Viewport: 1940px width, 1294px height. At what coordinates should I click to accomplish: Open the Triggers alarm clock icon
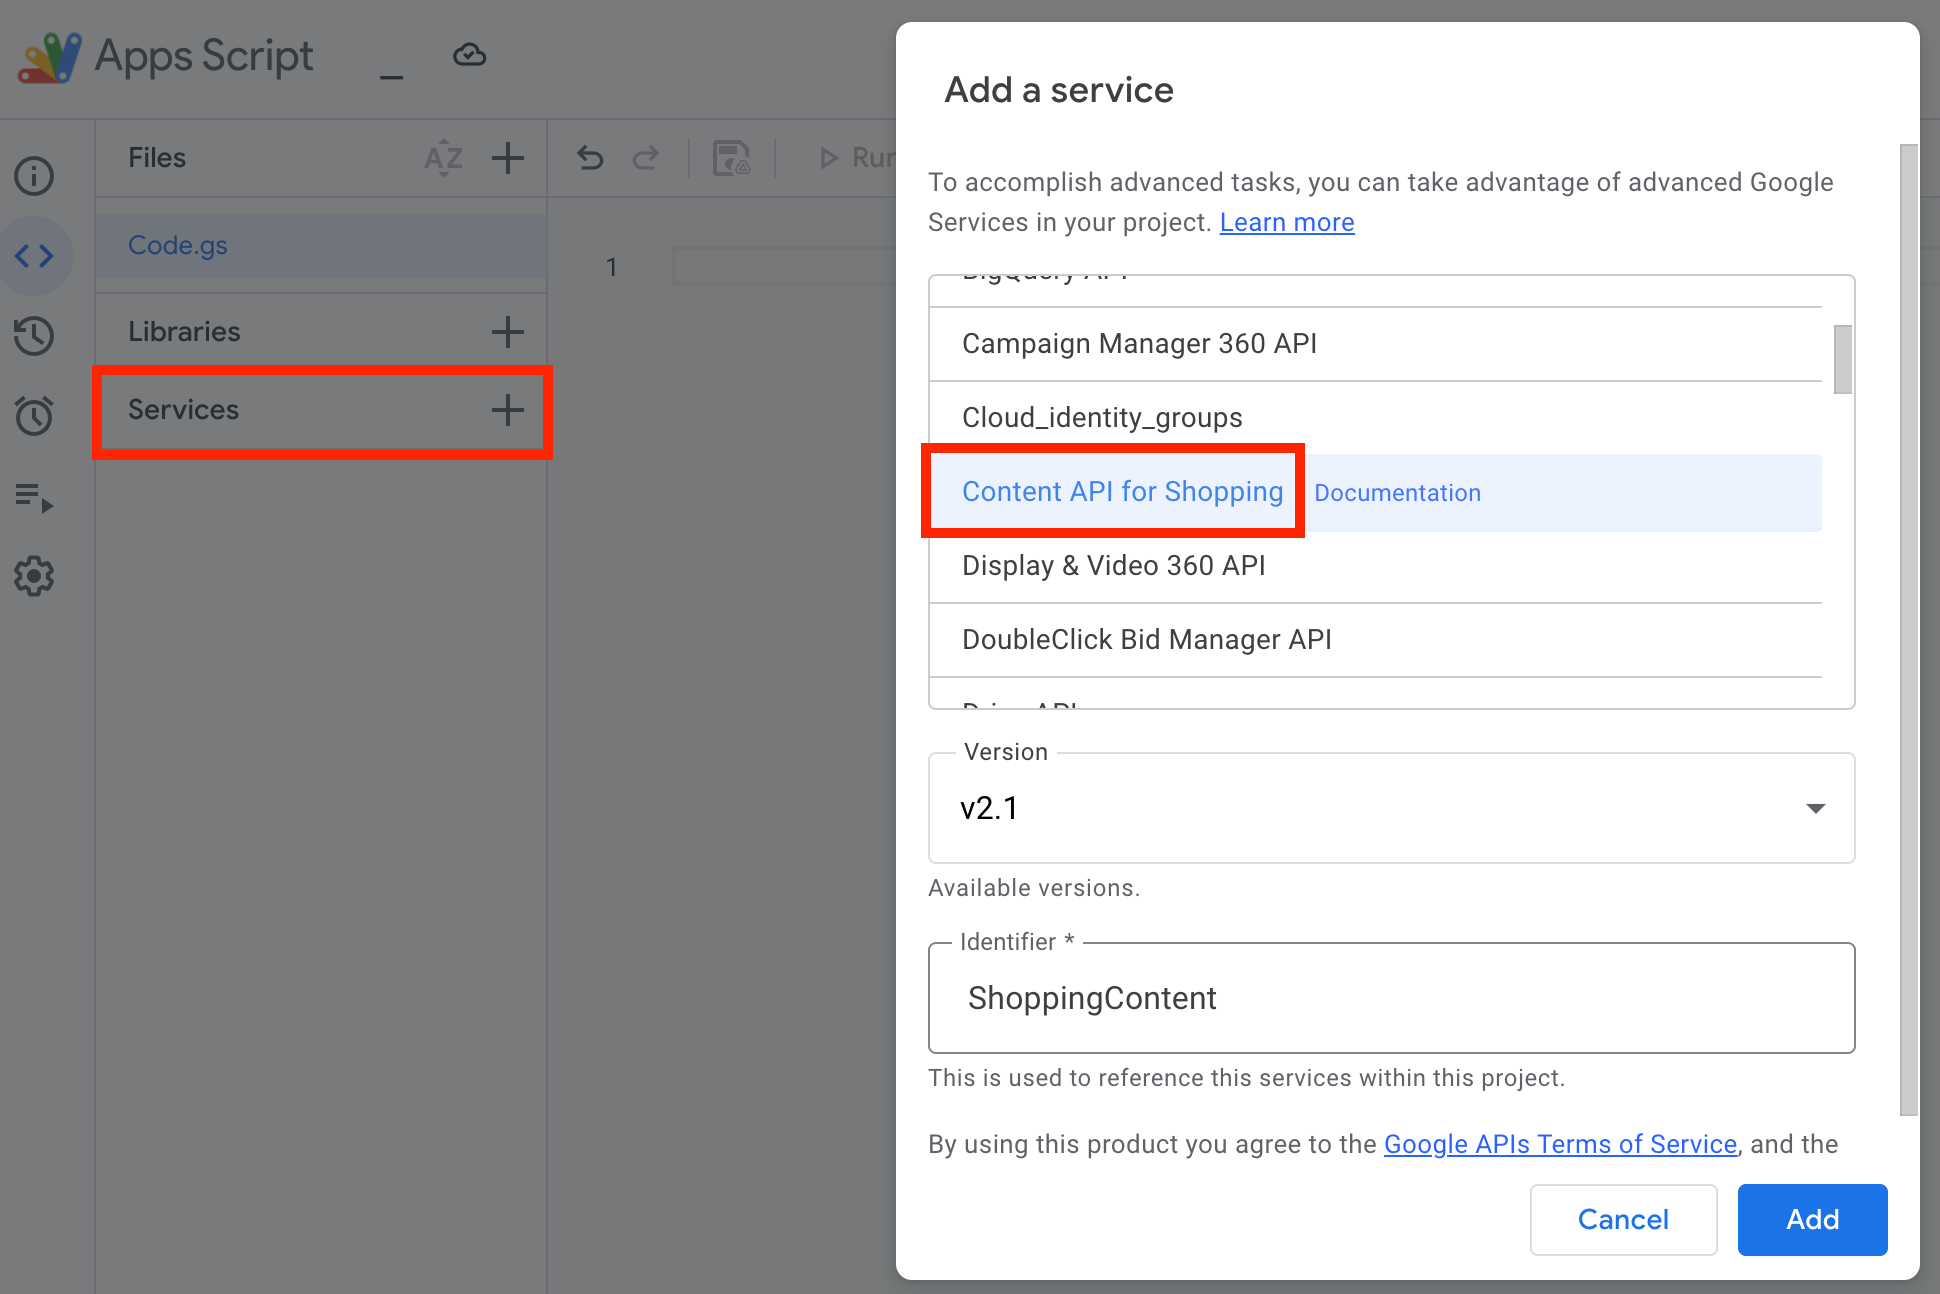coord(34,416)
